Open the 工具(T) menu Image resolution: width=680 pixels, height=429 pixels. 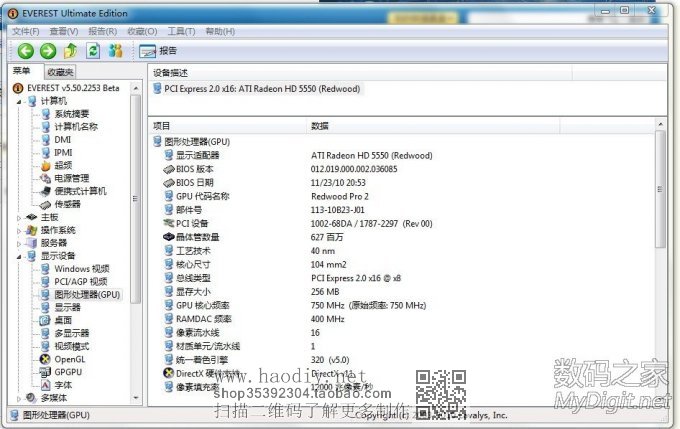181,31
